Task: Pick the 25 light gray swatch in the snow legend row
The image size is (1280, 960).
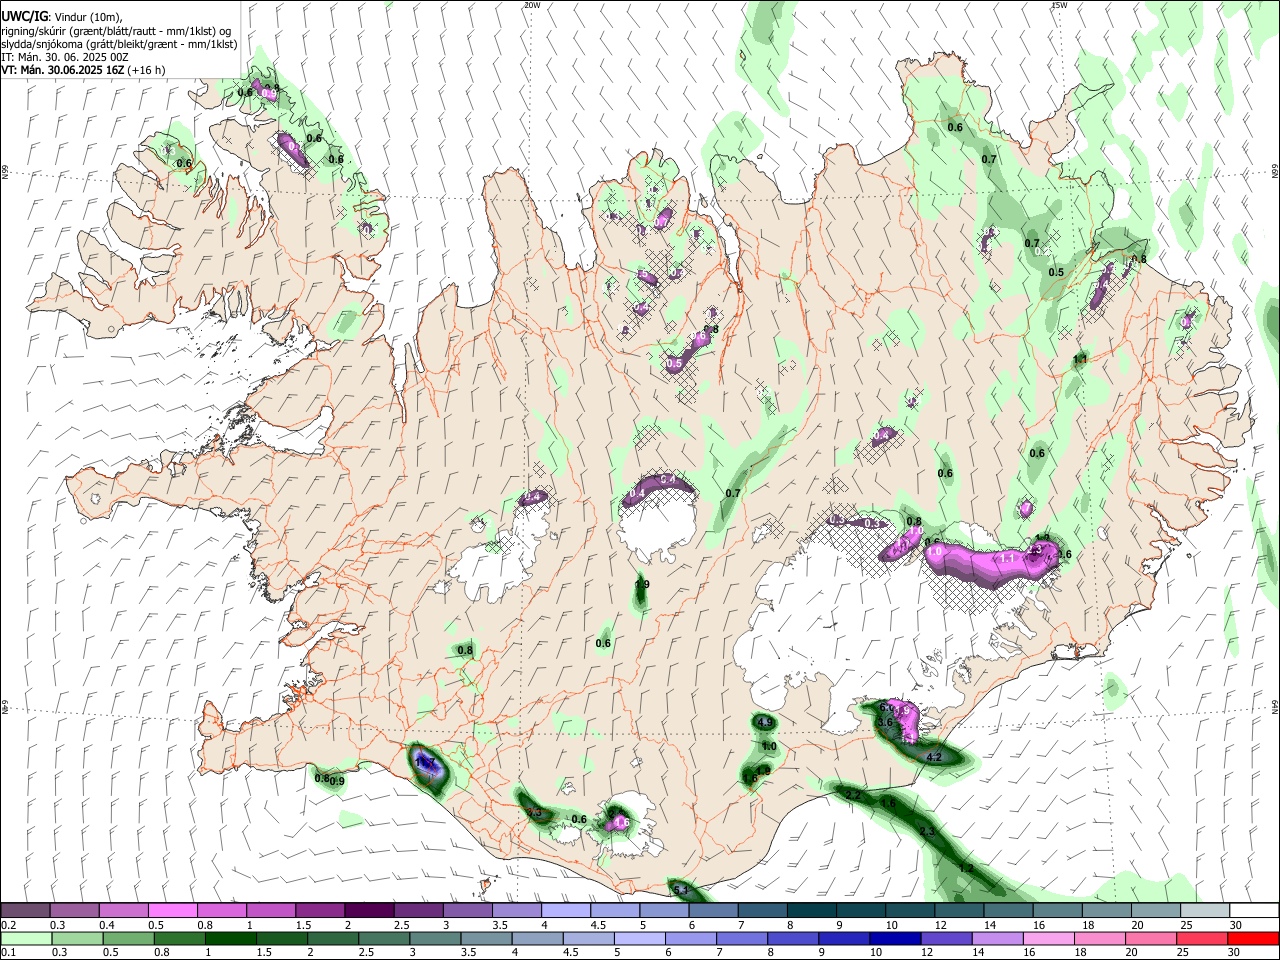Action: click(x=1206, y=910)
